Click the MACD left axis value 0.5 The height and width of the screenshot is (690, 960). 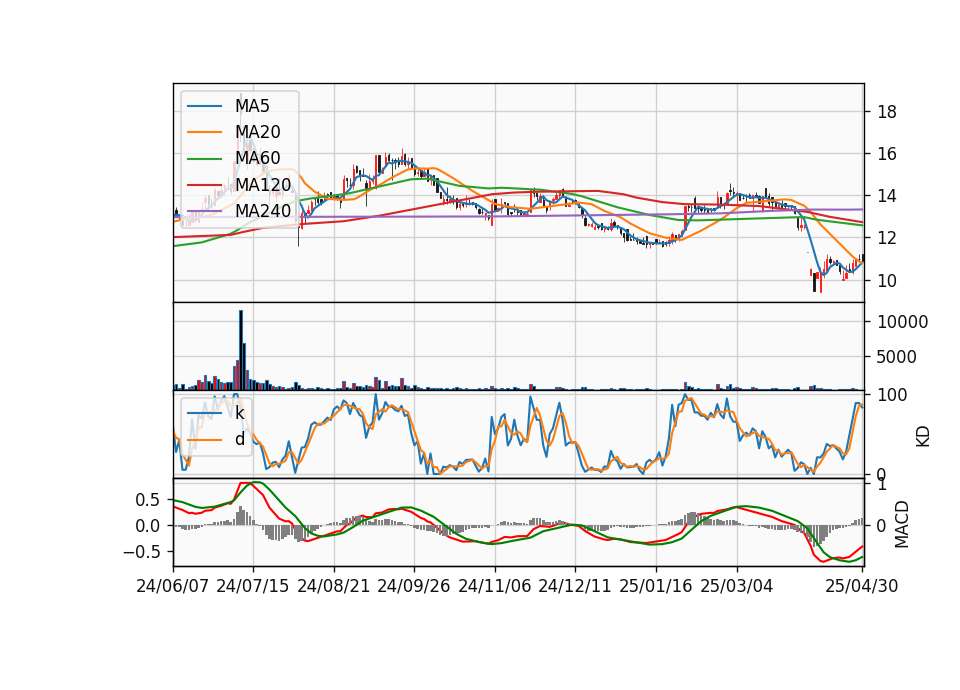pos(147,500)
